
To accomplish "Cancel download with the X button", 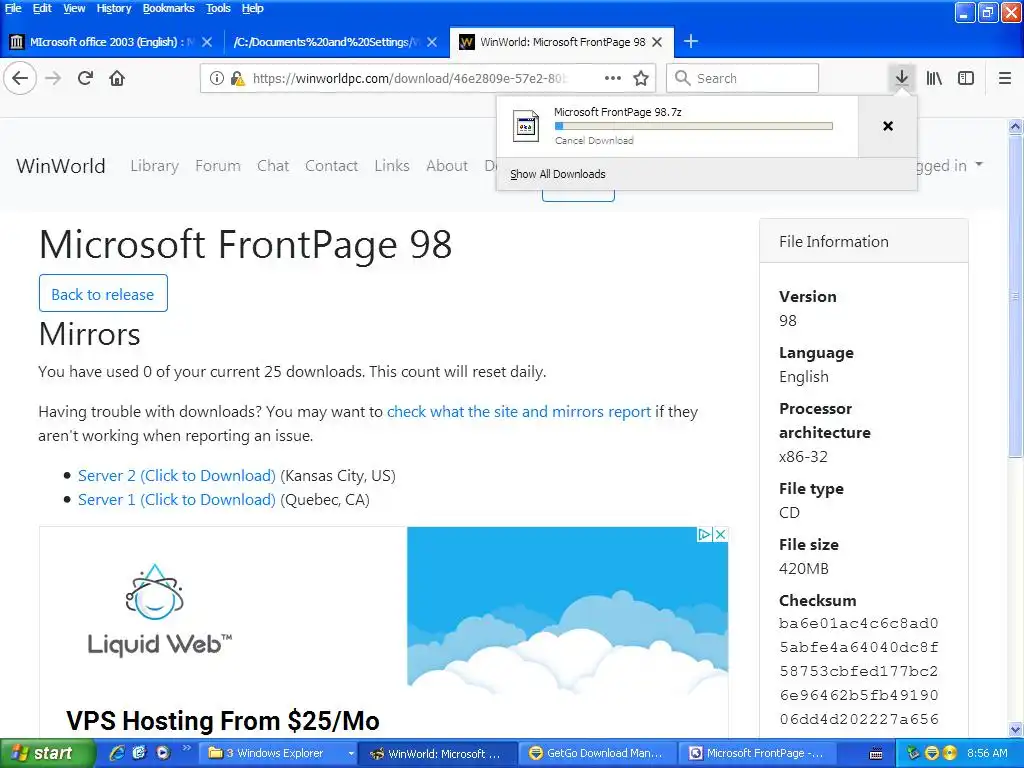I will [x=888, y=126].
